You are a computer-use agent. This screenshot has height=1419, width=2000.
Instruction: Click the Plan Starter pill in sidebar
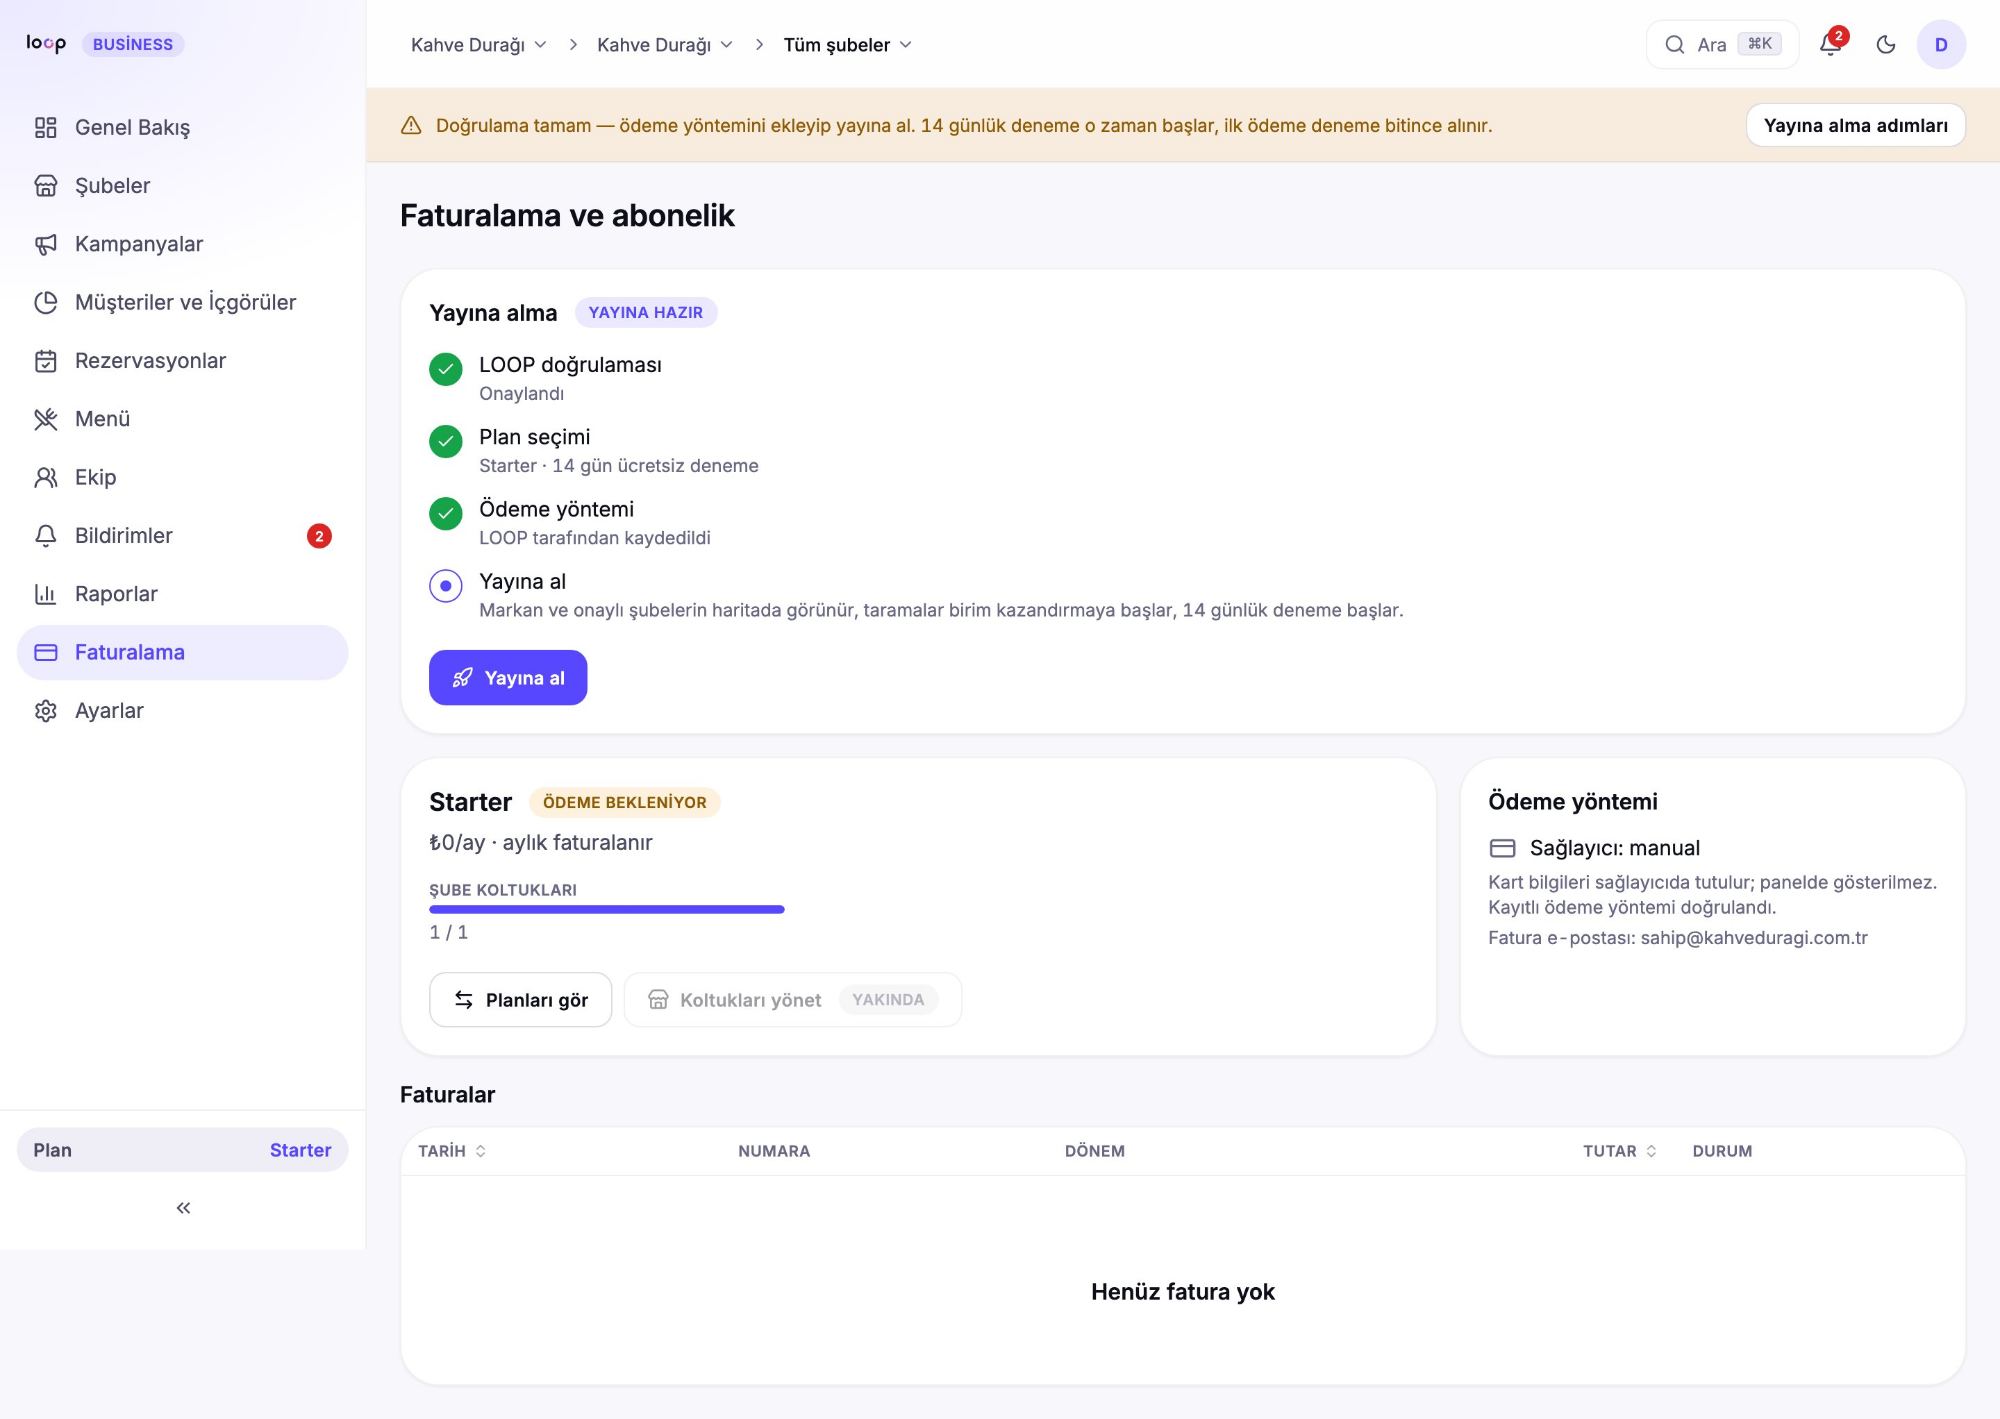point(183,1150)
